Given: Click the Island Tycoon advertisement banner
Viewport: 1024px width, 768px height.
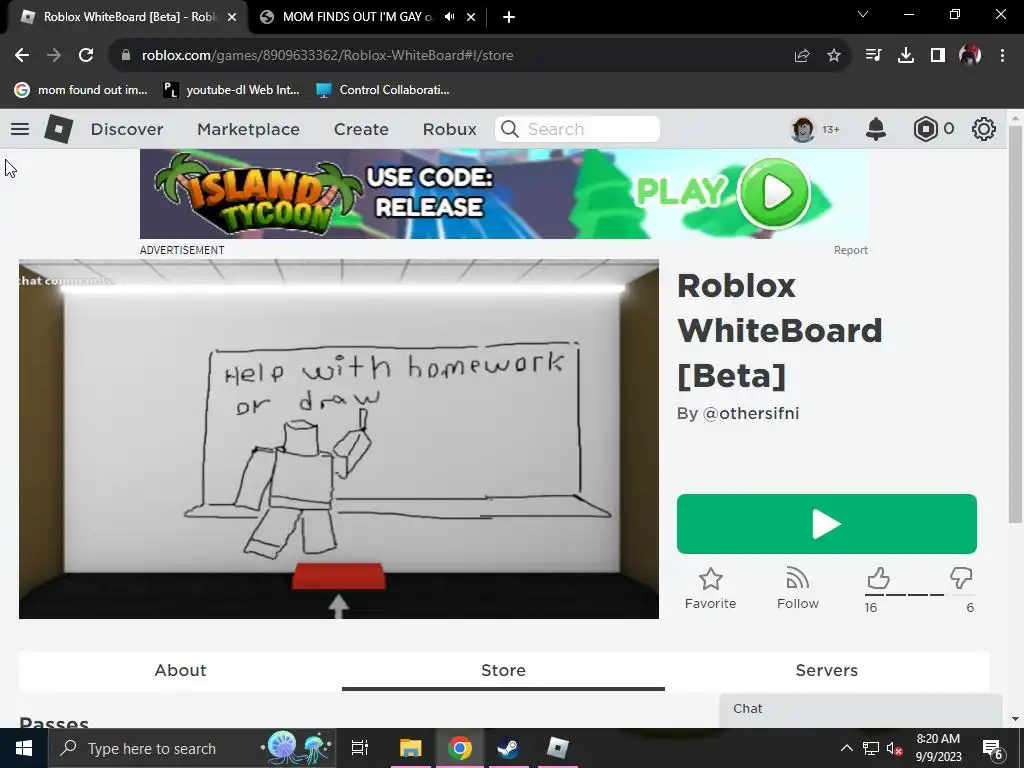Looking at the screenshot, I should pos(504,194).
